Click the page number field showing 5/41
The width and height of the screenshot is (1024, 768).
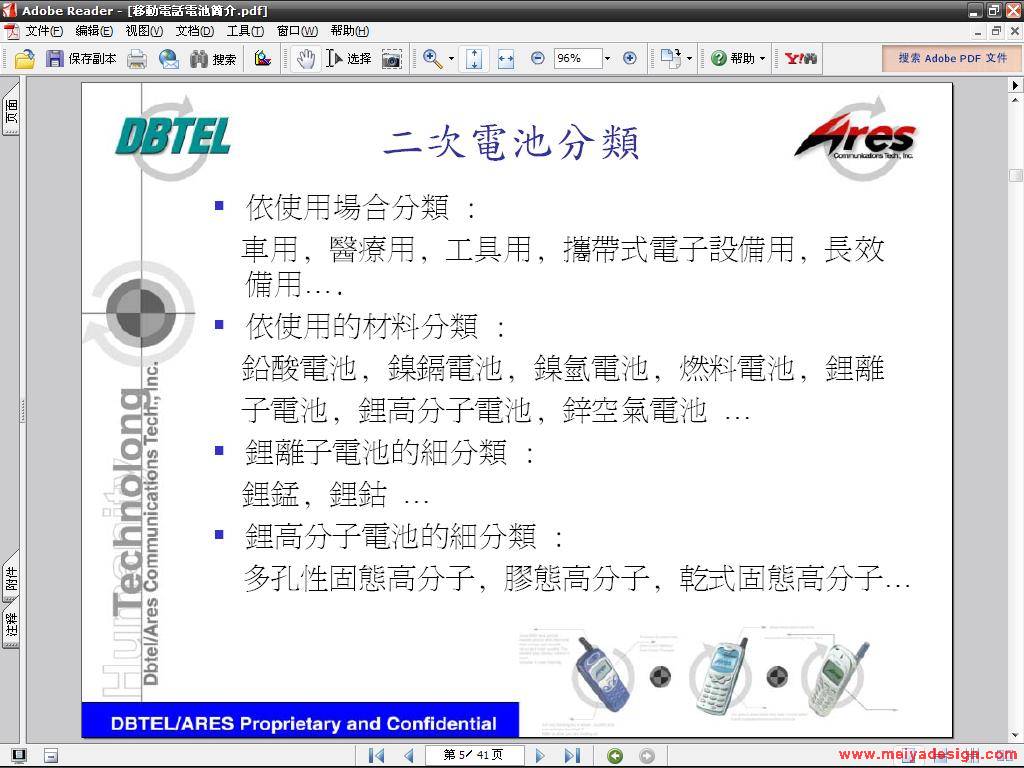[x=473, y=755]
